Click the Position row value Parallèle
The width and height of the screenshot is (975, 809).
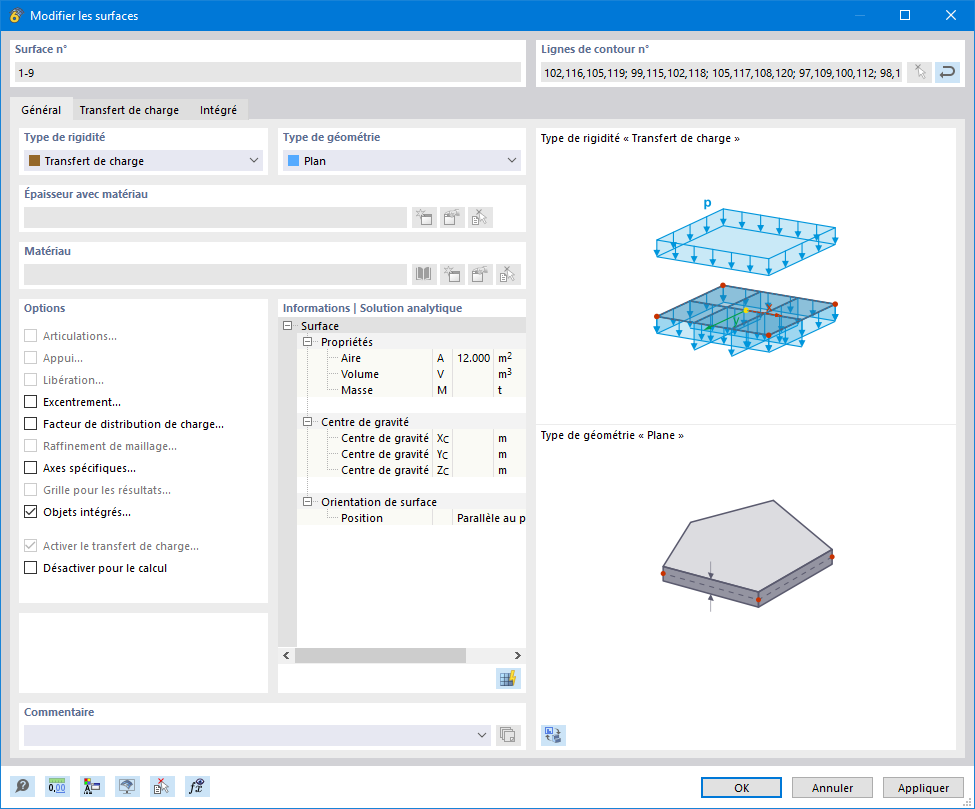pos(489,518)
